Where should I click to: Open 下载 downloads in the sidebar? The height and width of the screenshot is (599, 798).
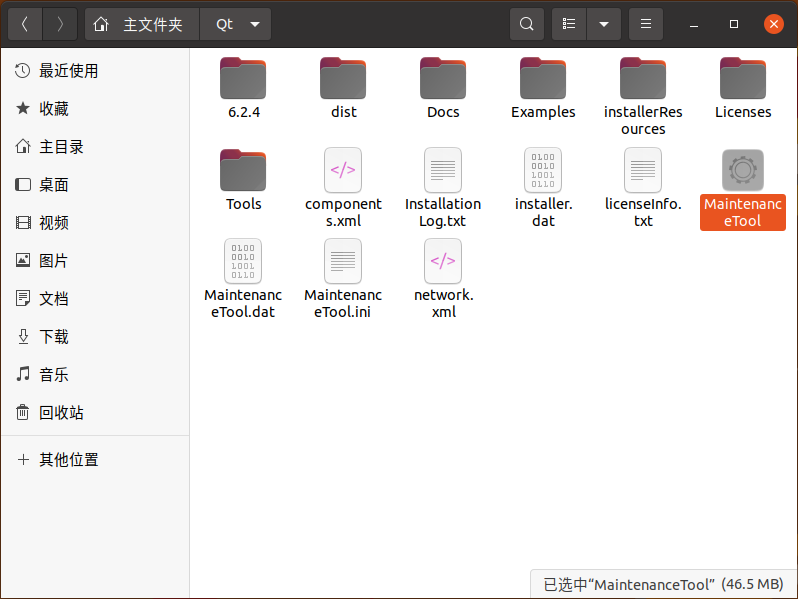[95, 336]
